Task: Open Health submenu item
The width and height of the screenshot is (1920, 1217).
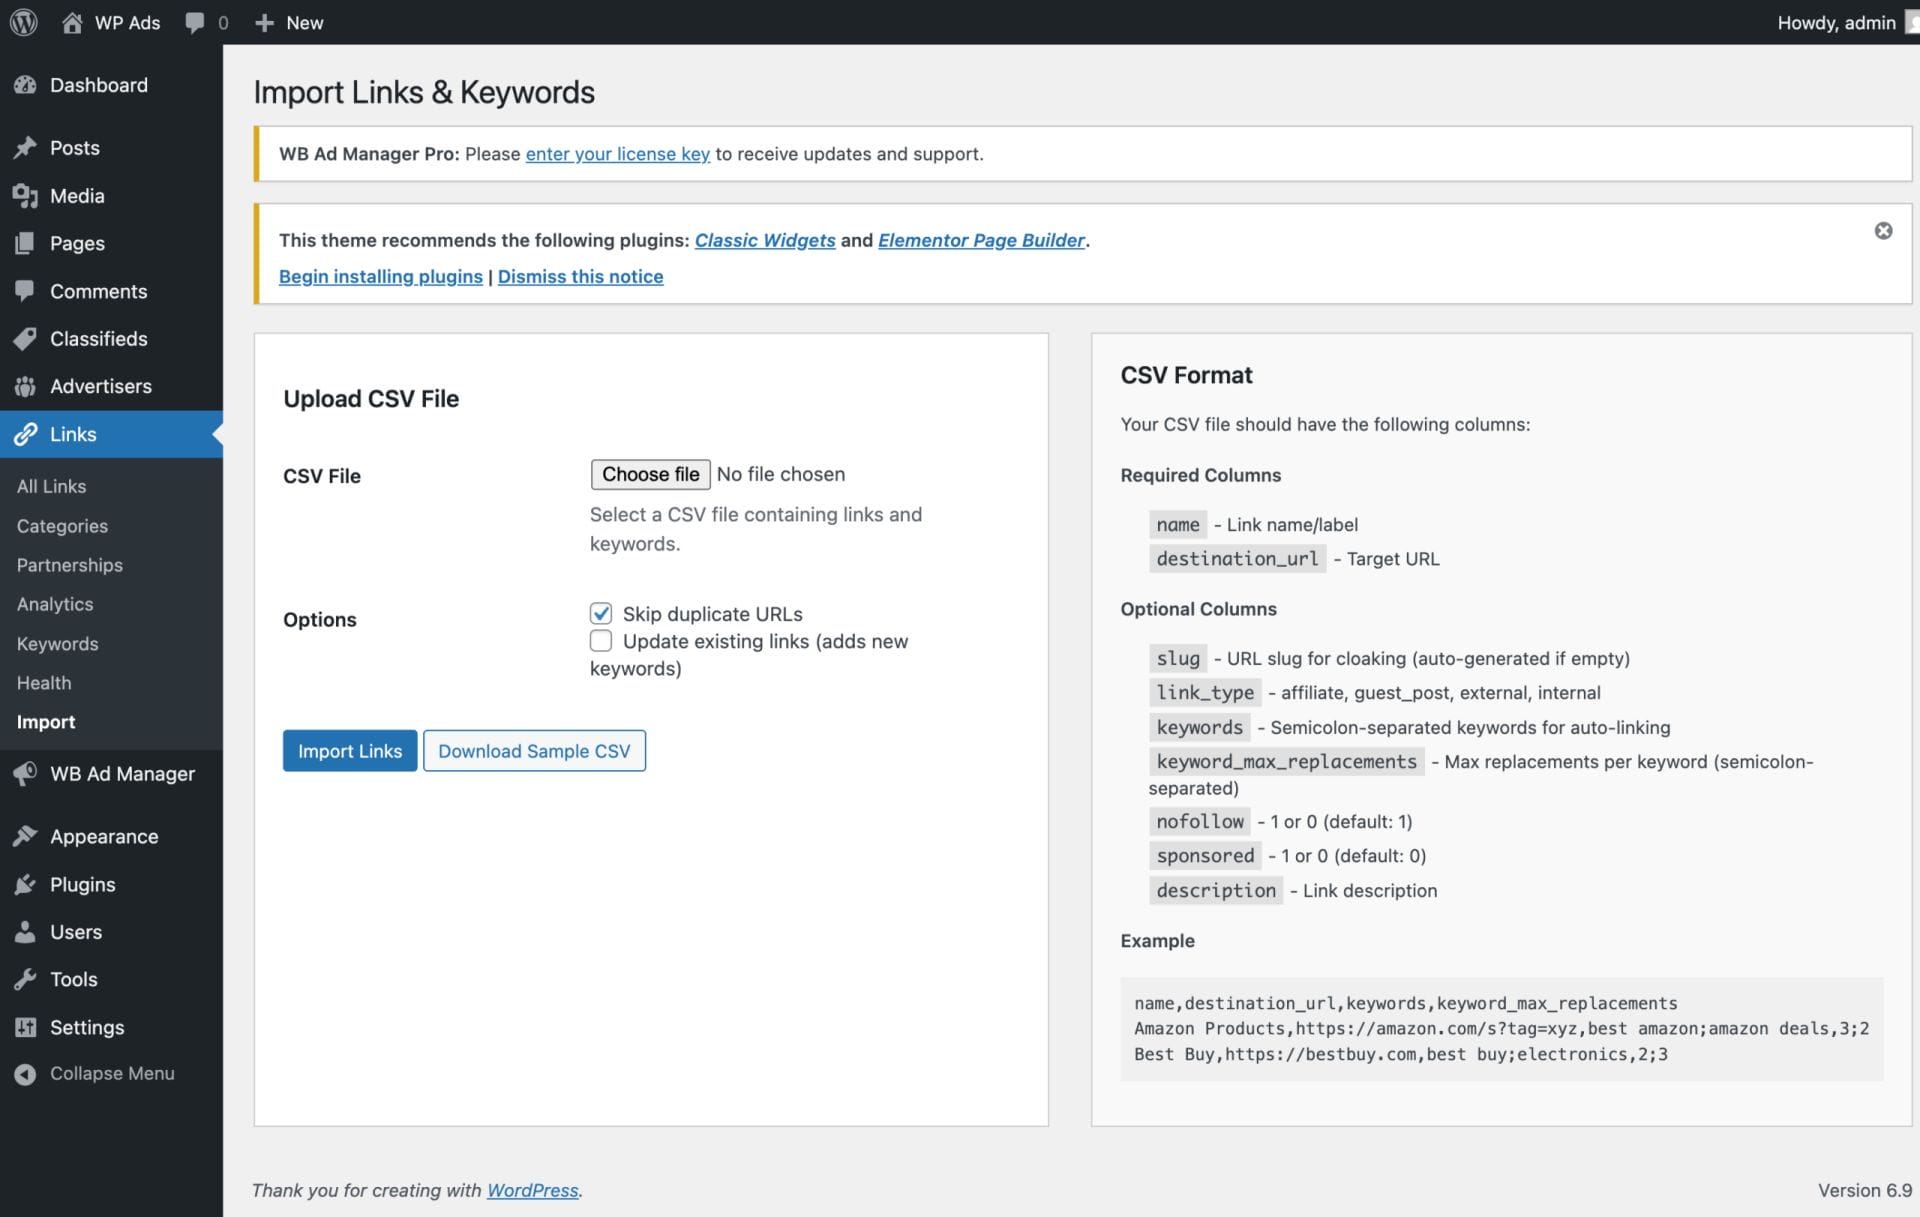Action: tap(44, 683)
